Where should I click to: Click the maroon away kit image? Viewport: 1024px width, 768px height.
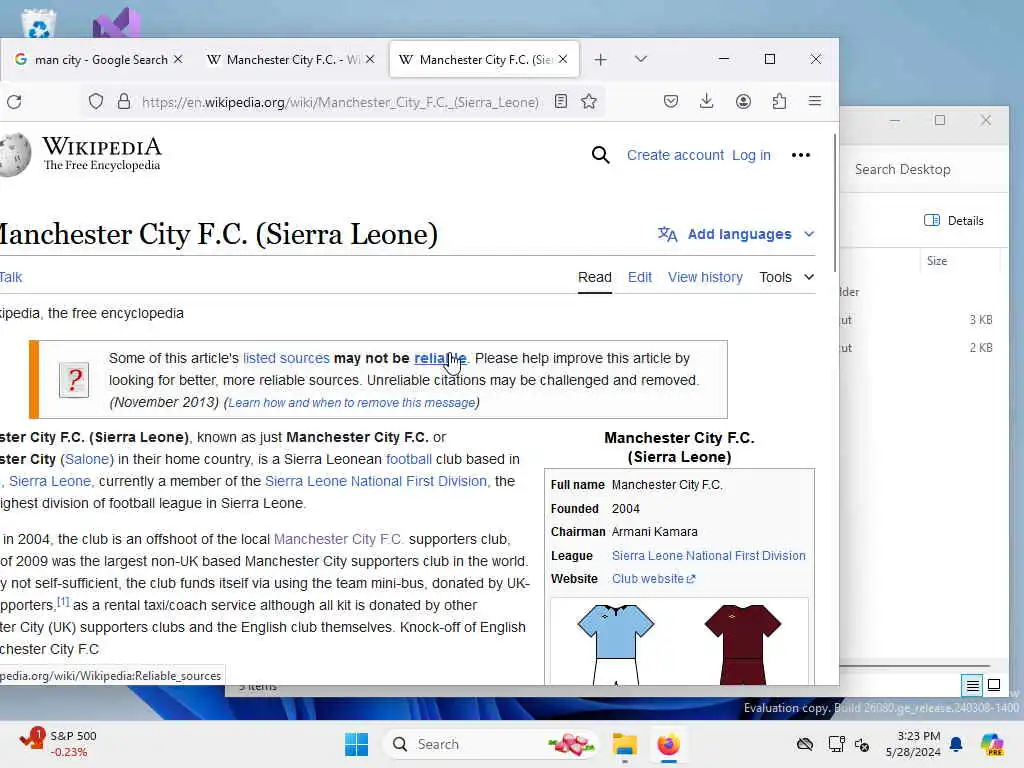pos(743,645)
